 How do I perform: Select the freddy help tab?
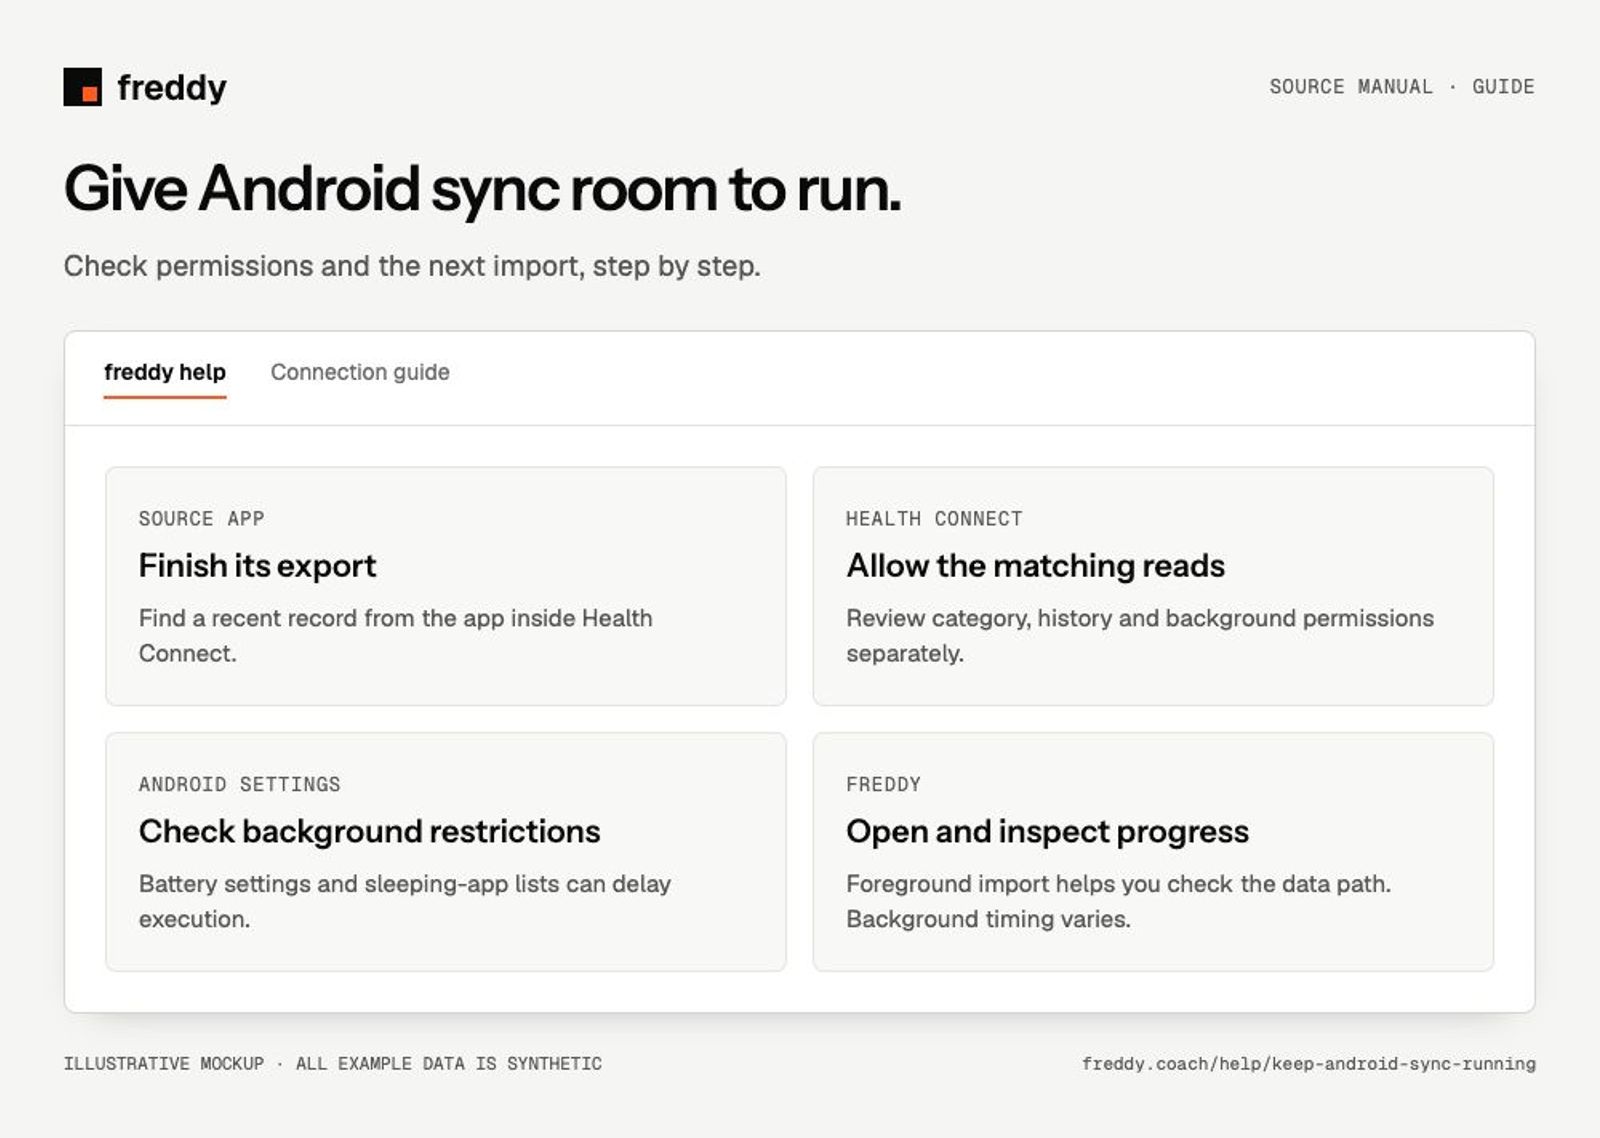coord(165,372)
